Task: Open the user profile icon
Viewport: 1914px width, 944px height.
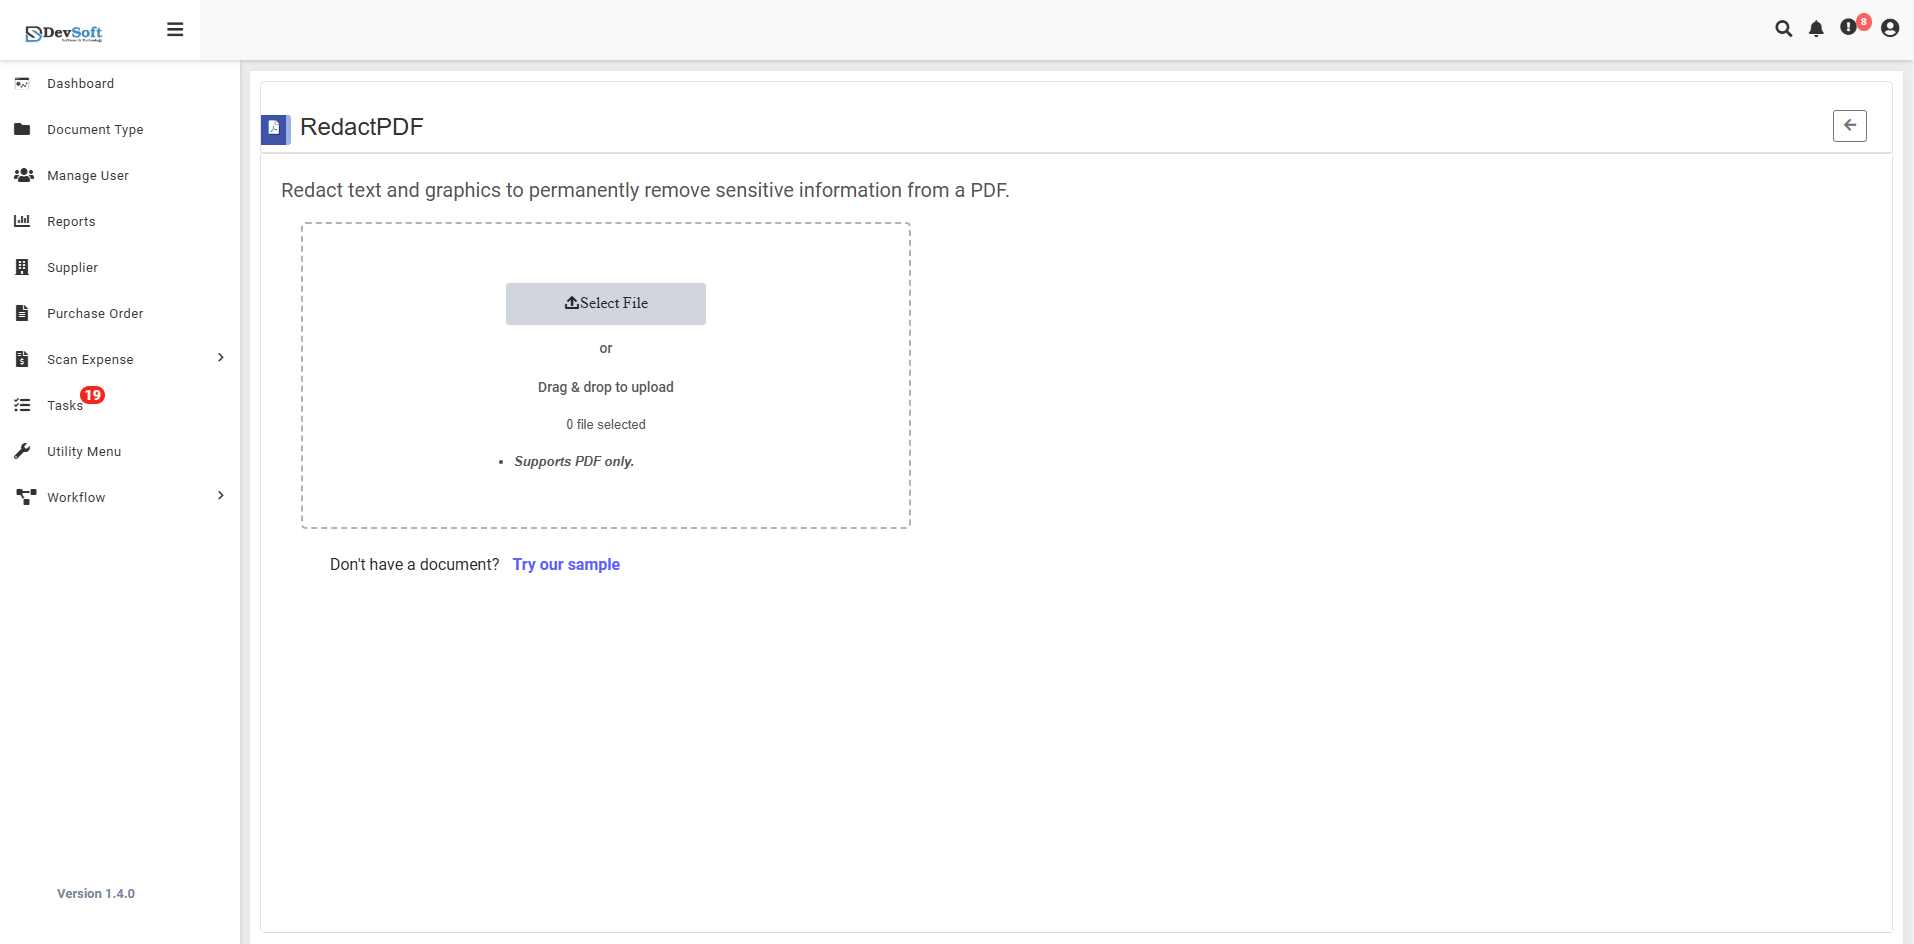Action: [x=1889, y=29]
